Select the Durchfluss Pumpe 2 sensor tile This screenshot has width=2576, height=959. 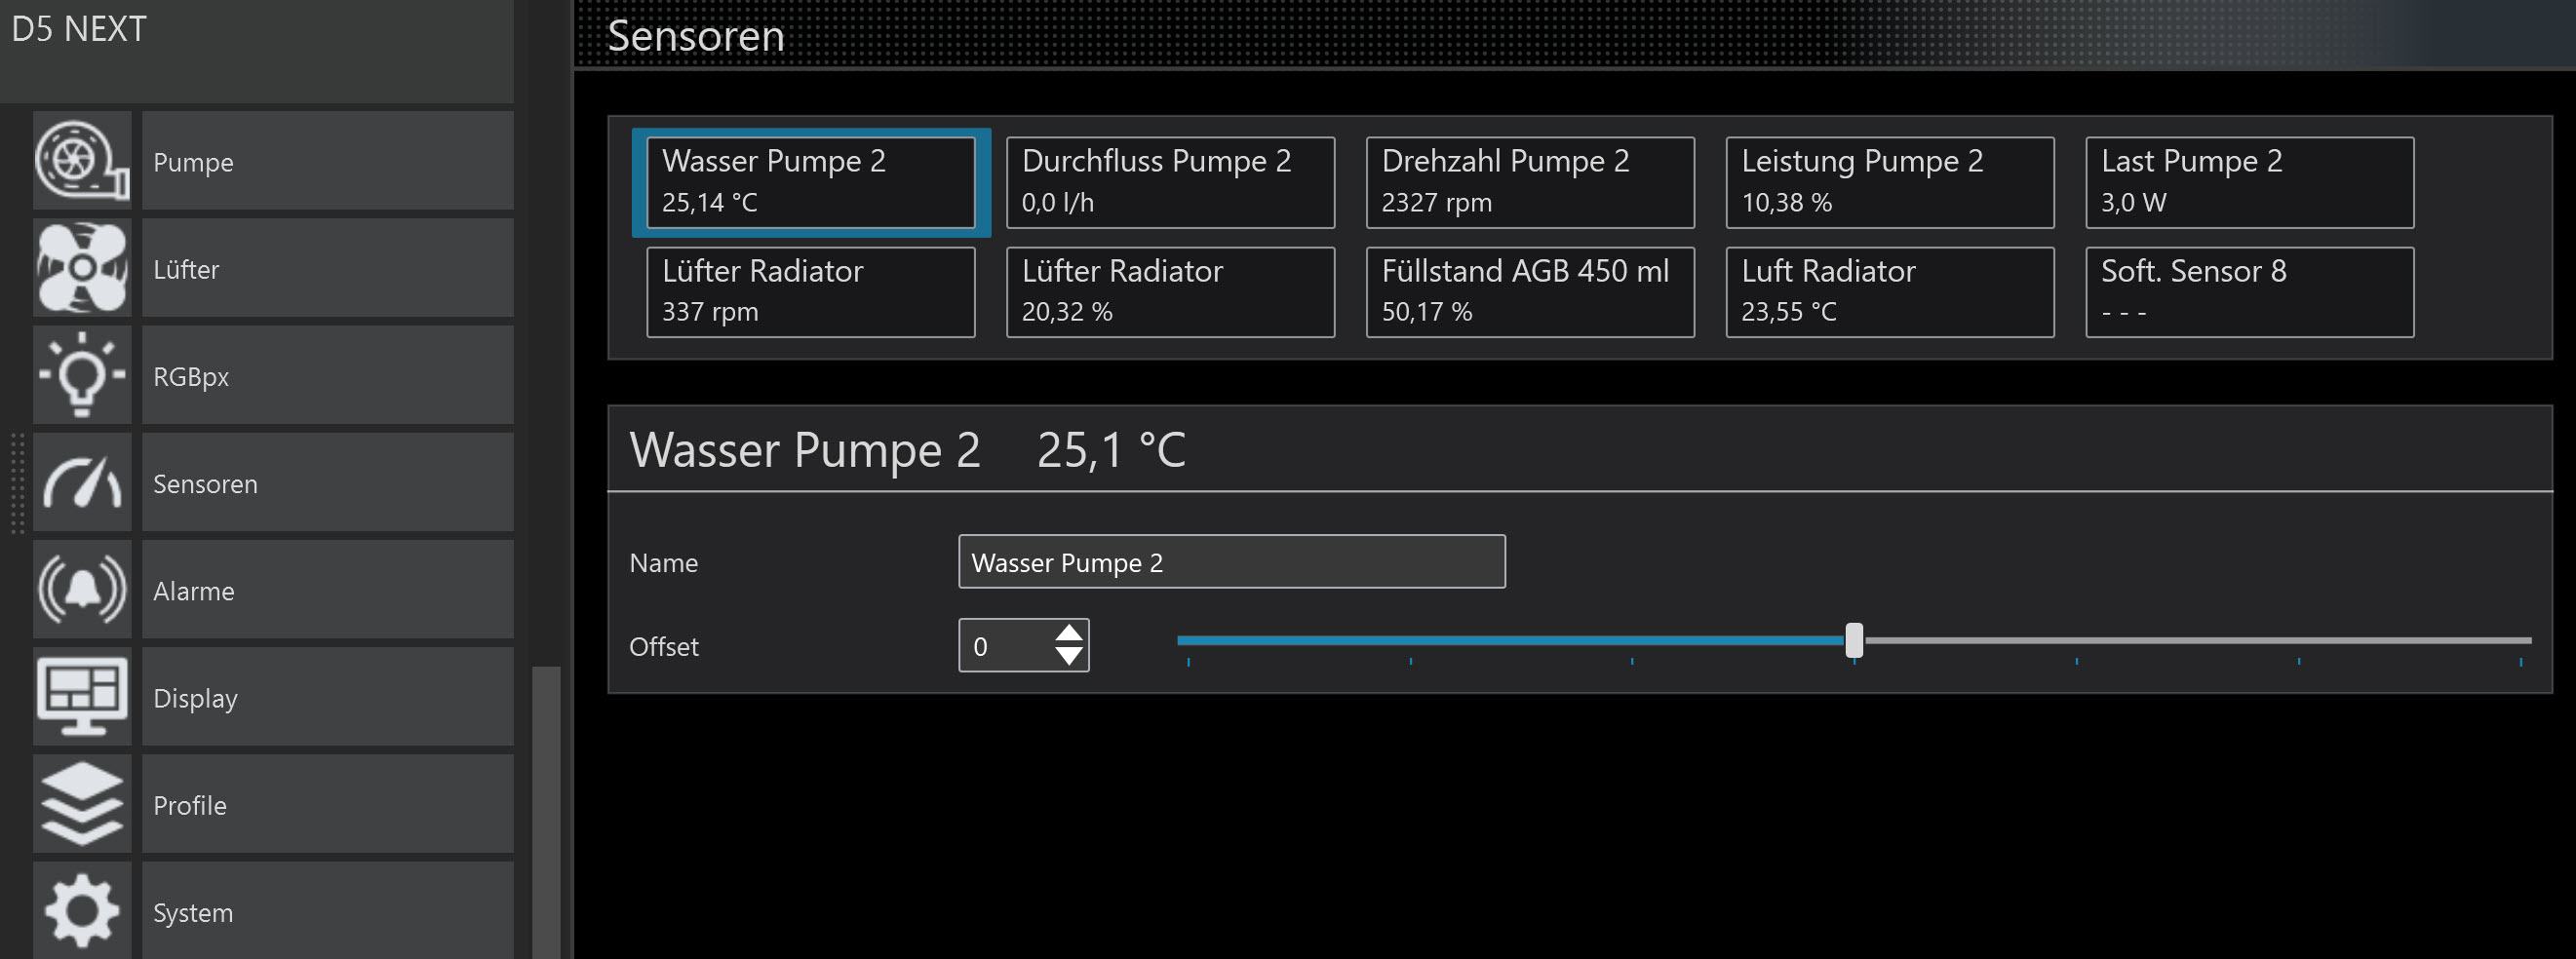[1170, 182]
